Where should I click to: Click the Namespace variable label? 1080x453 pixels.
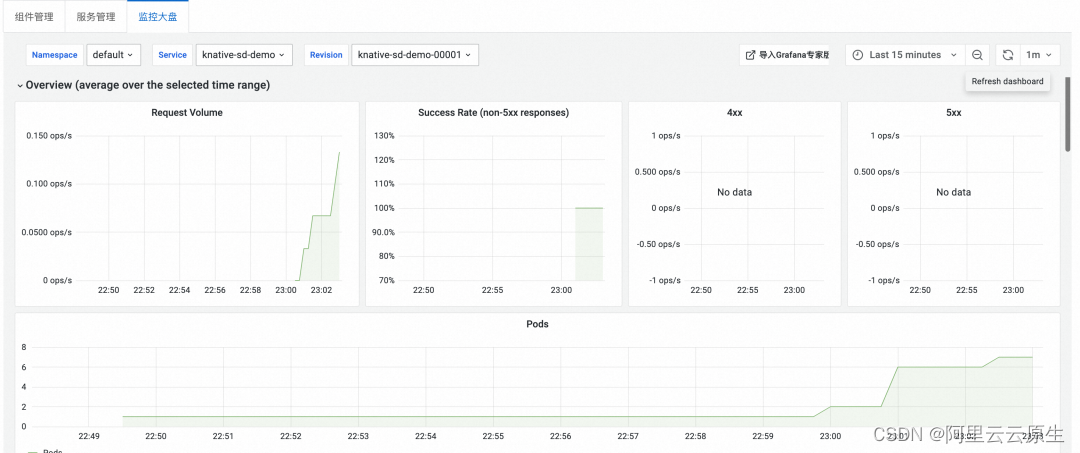[54, 55]
